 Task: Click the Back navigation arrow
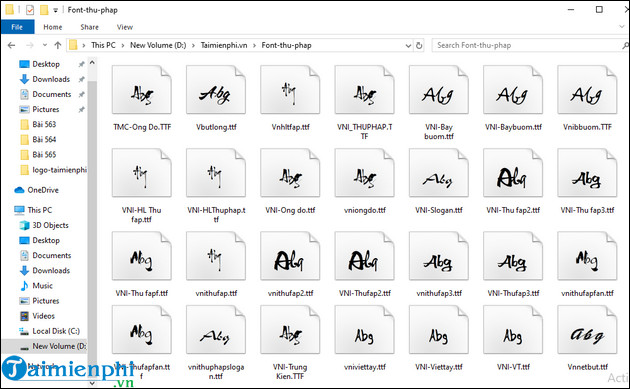coord(11,45)
